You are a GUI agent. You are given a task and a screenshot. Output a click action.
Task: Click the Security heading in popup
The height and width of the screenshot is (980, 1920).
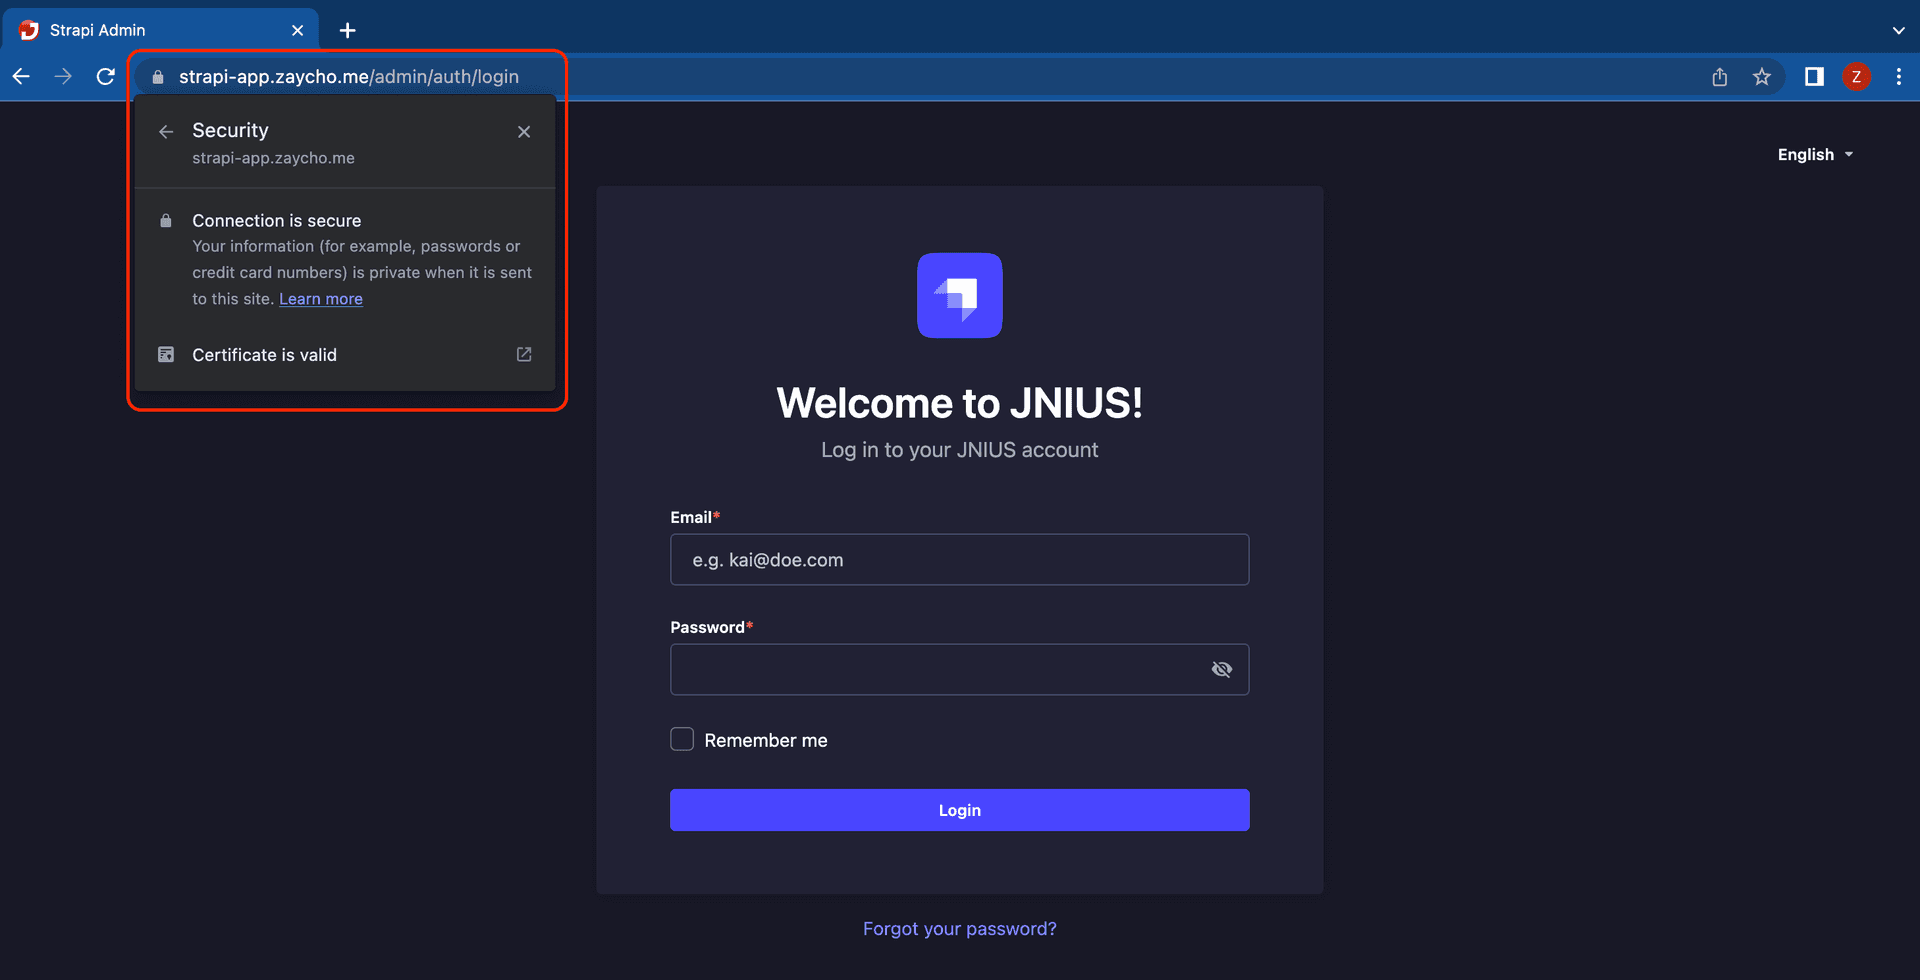click(230, 130)
